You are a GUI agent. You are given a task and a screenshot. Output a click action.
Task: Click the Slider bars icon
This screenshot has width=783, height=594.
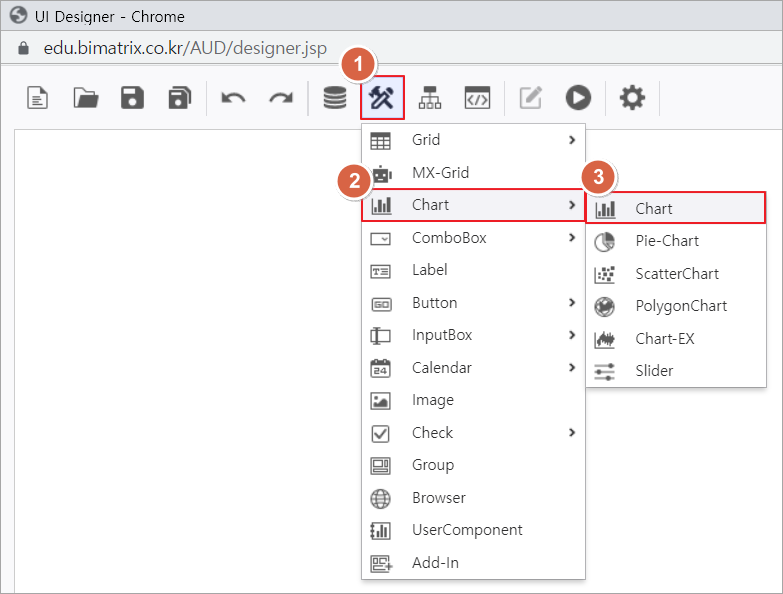tap(604, 372)
